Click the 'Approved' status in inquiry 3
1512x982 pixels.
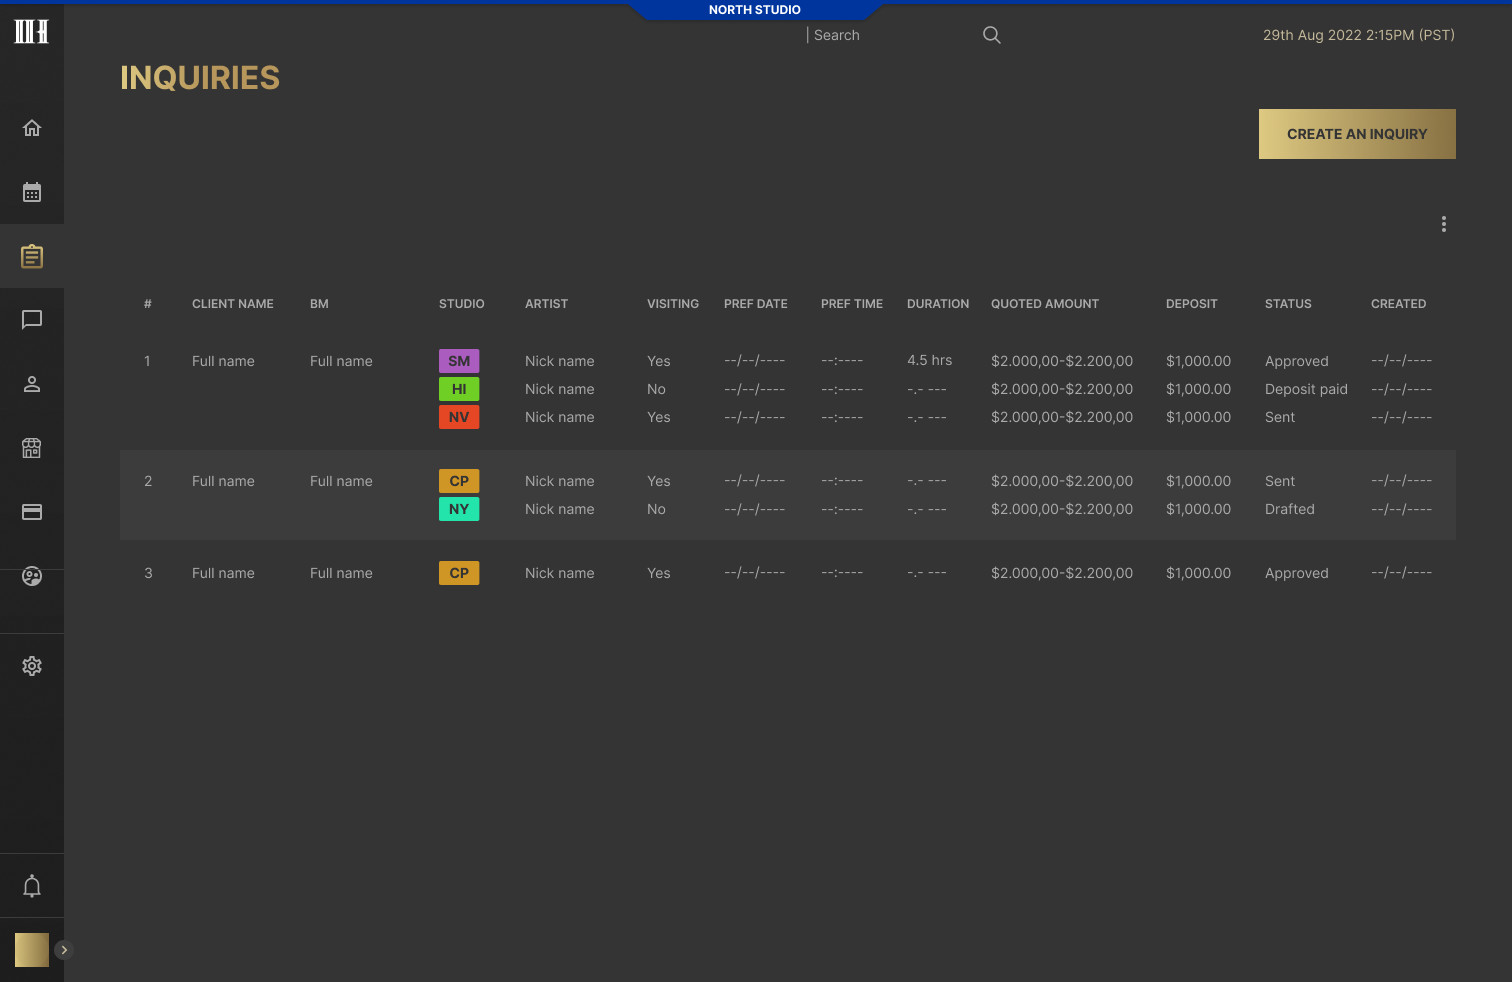[x=1297, y=573]
